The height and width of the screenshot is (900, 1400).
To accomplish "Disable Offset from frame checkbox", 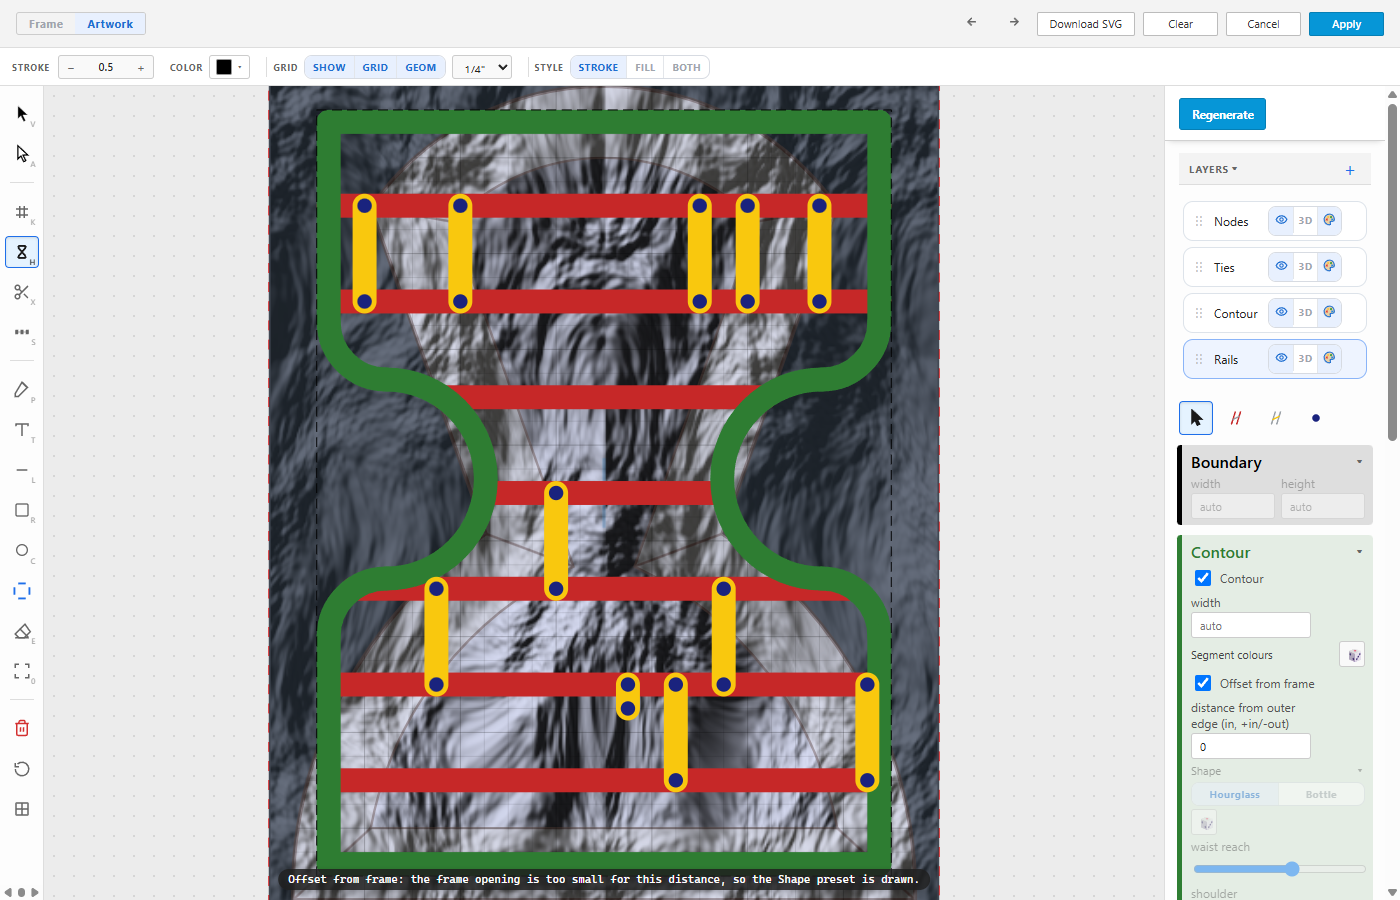I will [1203, 683].
